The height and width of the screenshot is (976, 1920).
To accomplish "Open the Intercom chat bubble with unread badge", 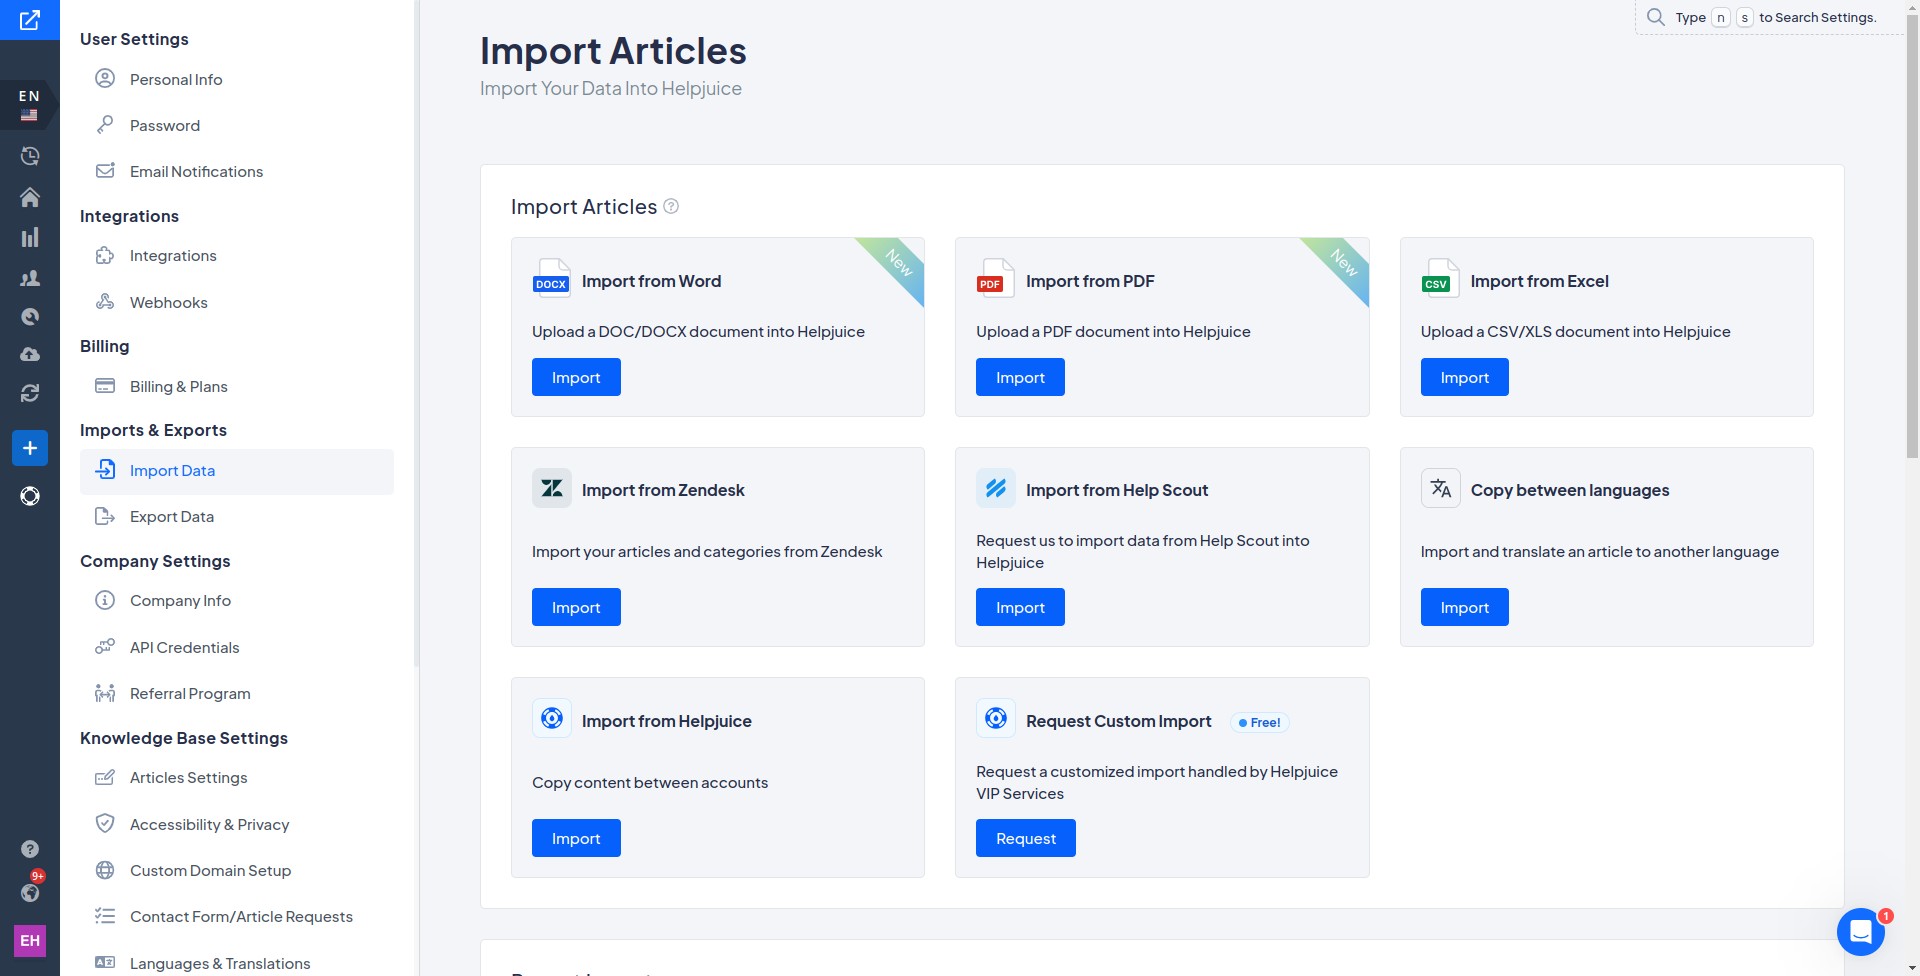I will click(x=1861, y=932).
